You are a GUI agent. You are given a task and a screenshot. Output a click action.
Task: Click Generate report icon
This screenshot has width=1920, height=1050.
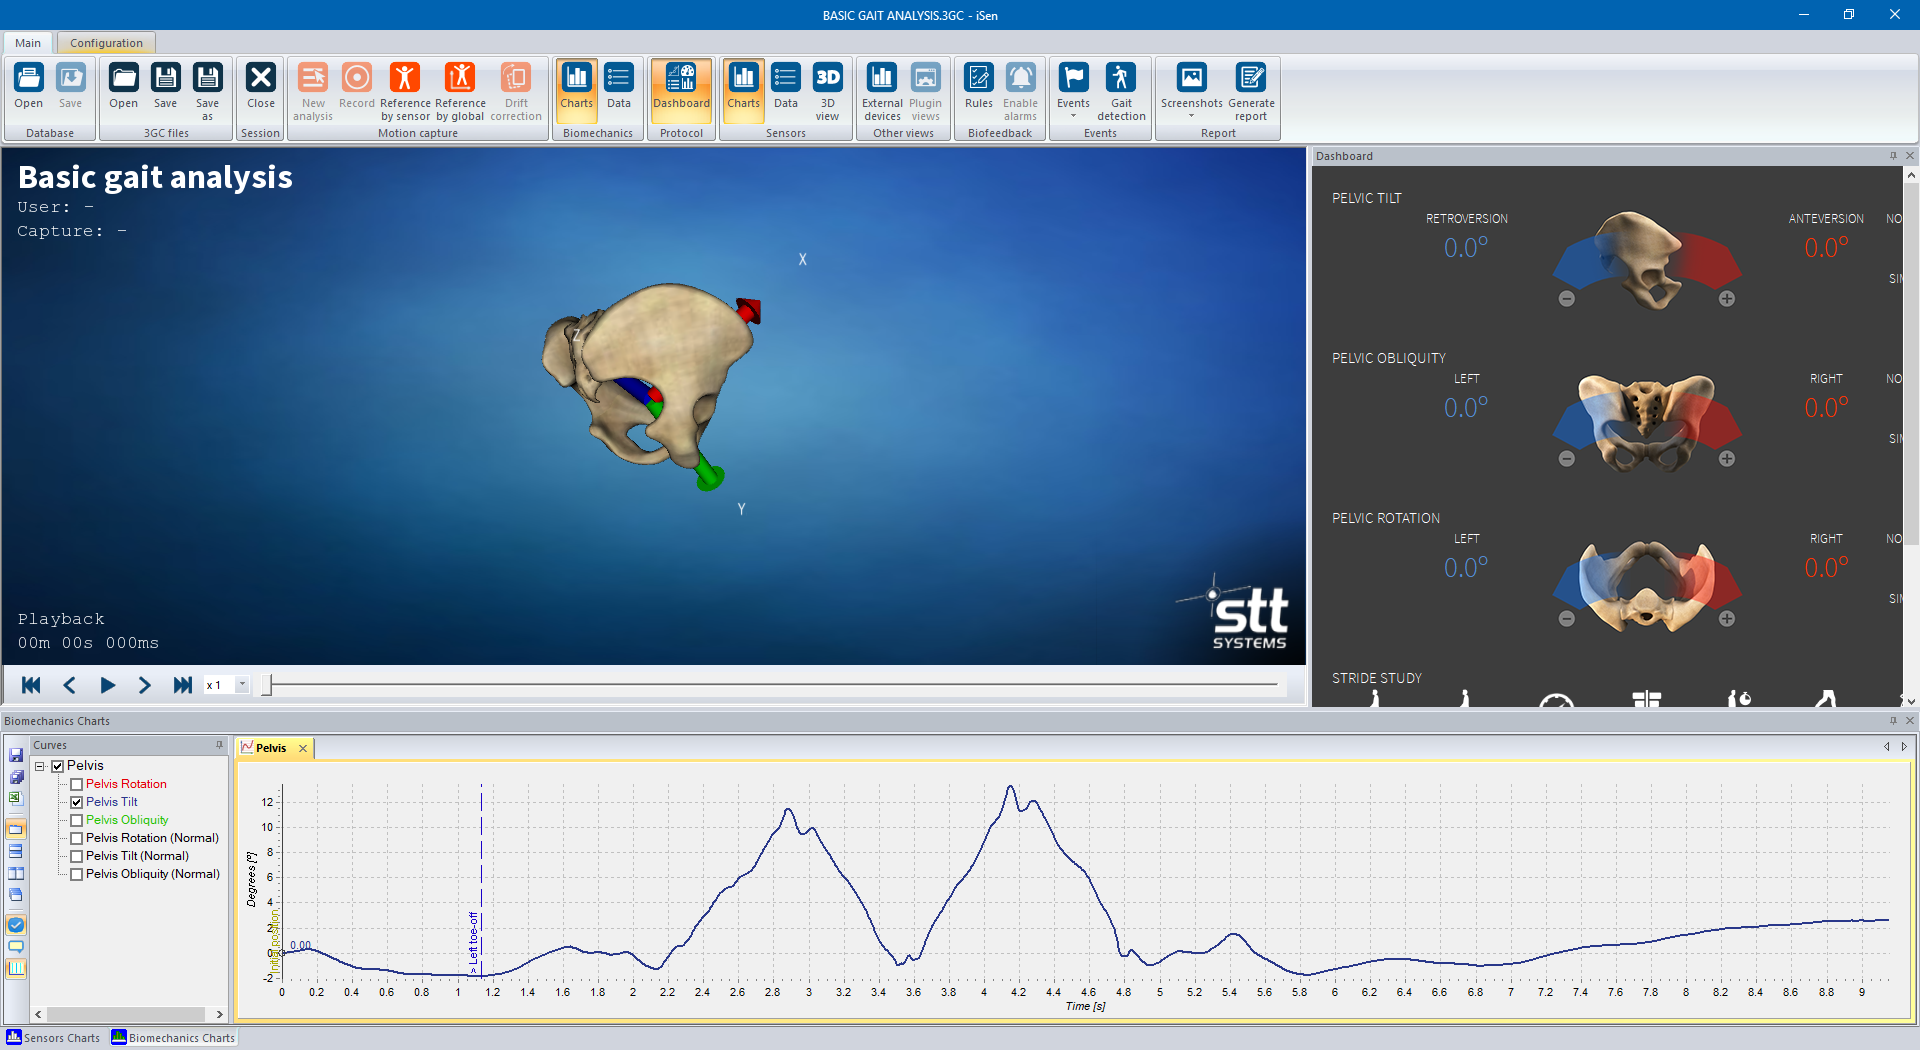click(x=1251, y=92)
